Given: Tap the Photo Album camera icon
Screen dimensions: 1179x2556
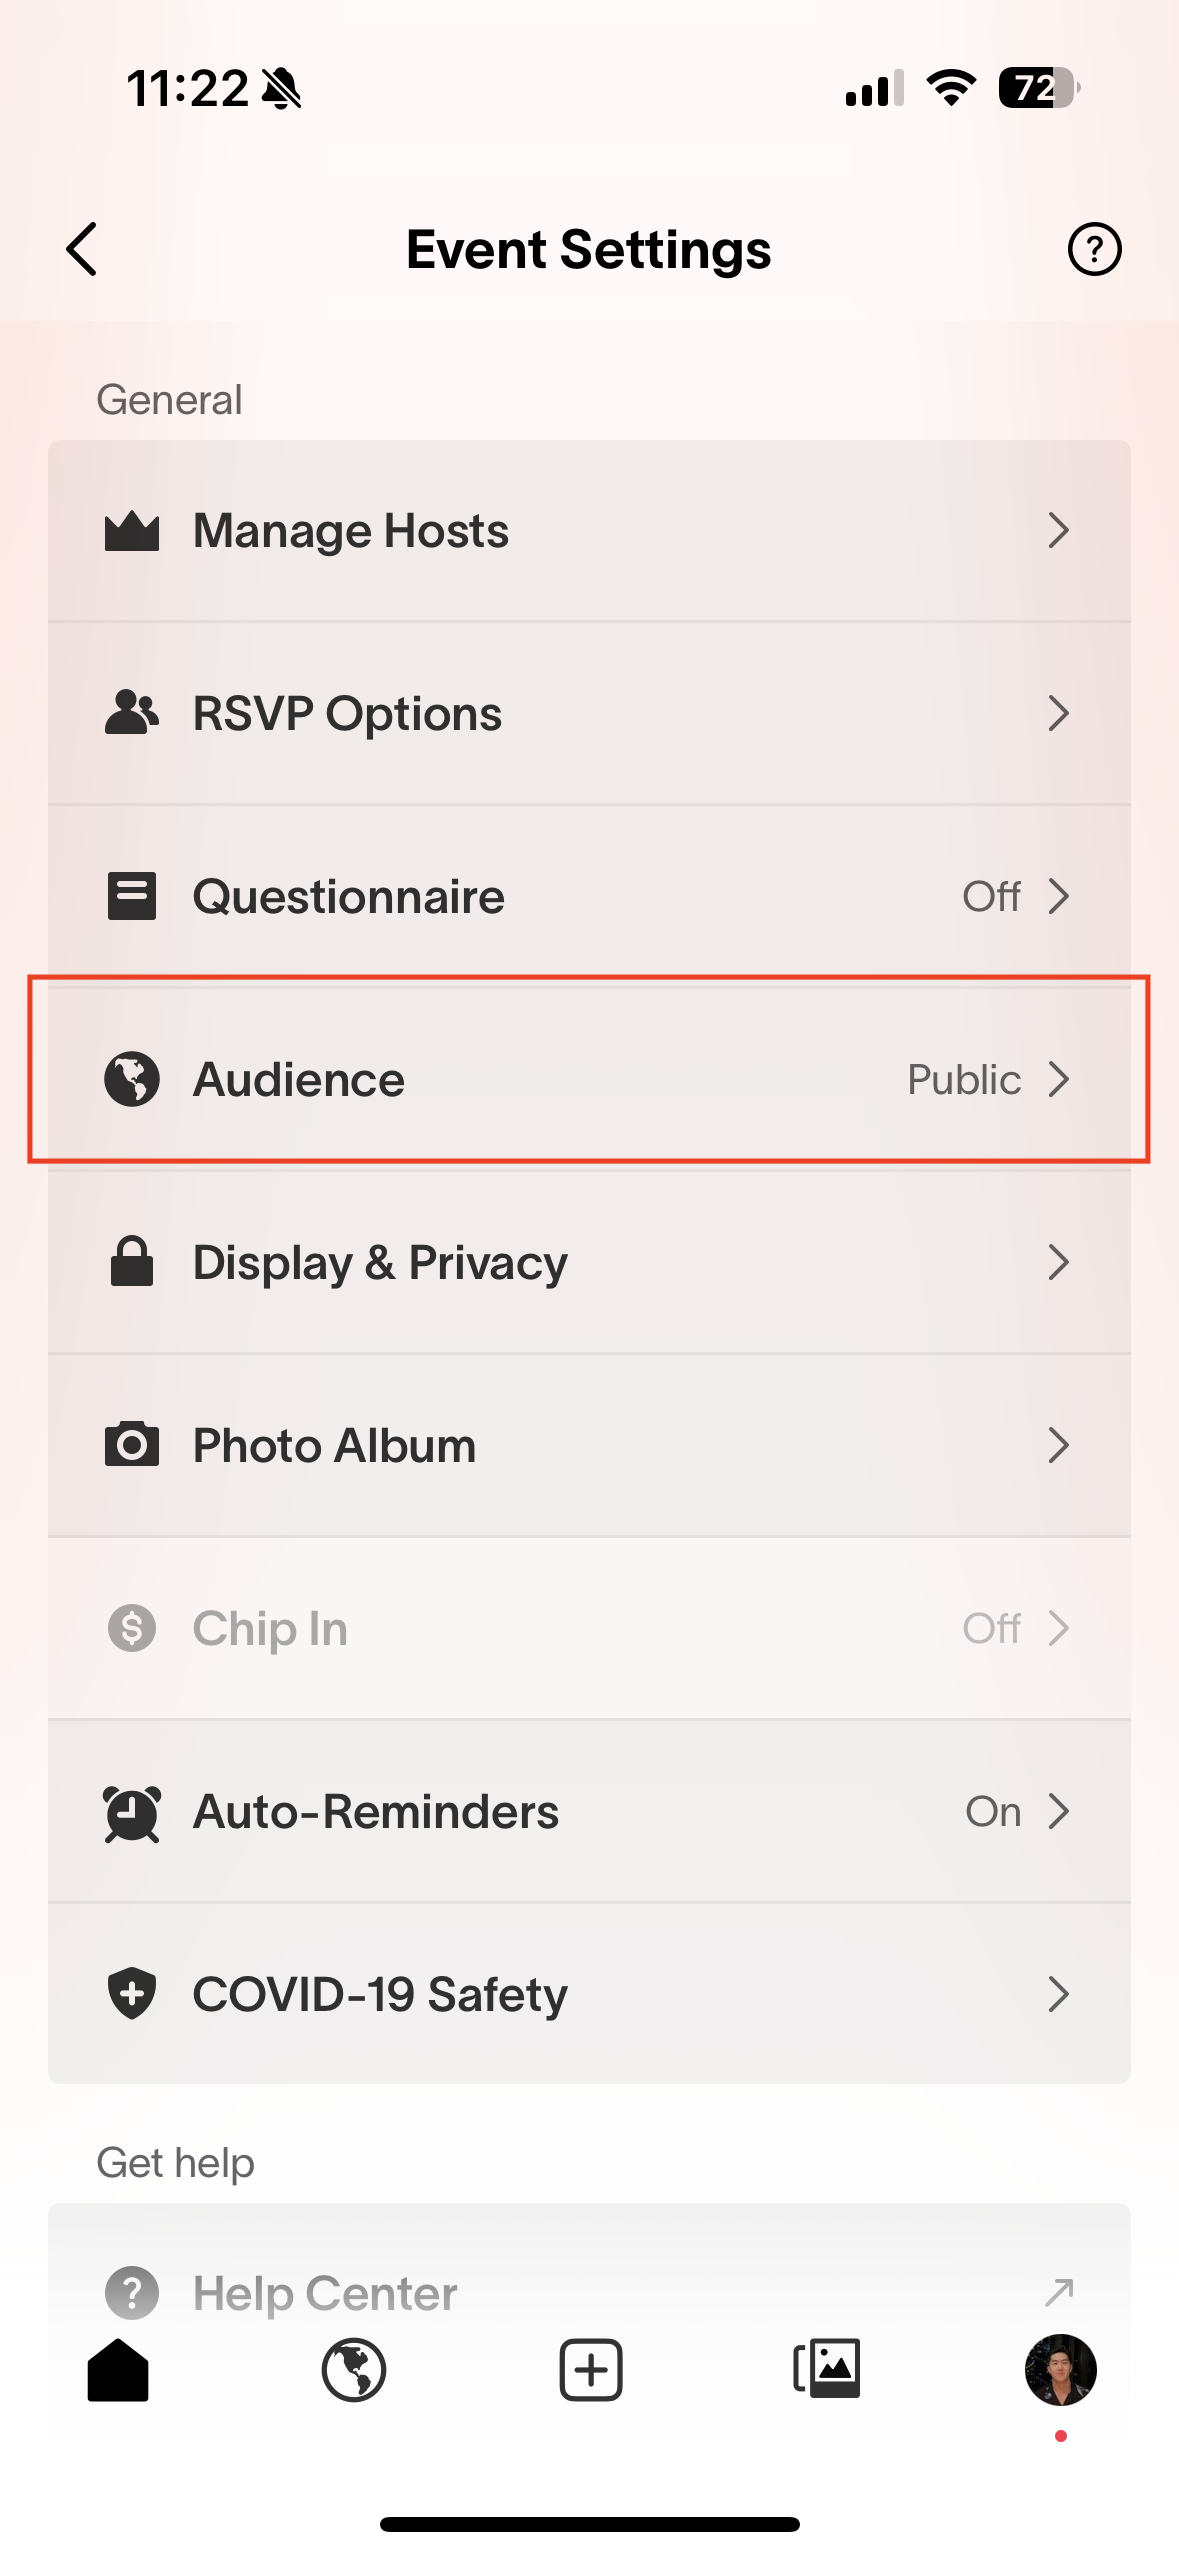Looking at the screenshot, I should pos(132,1445).
